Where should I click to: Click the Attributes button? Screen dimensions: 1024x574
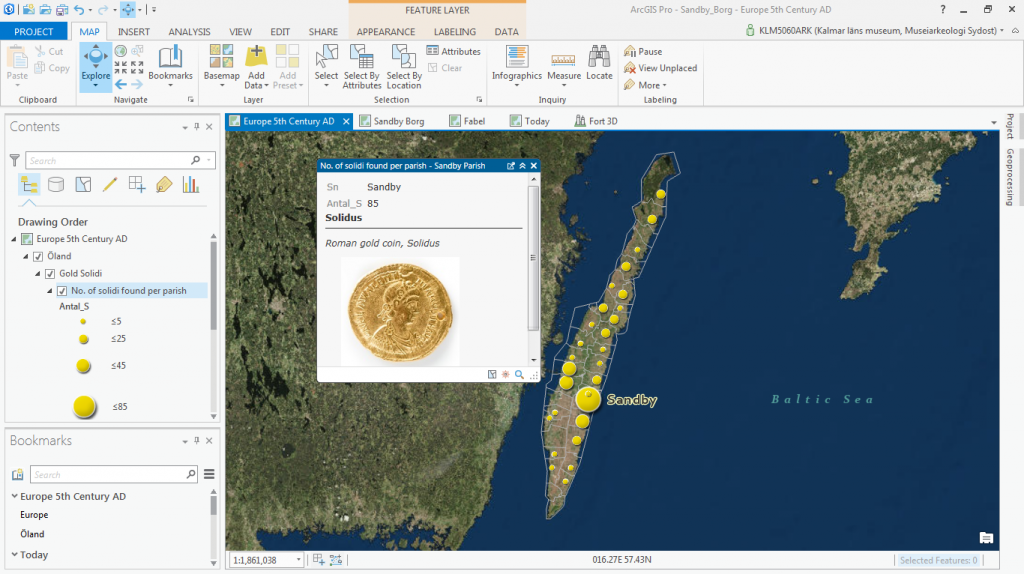pos(453,51)
